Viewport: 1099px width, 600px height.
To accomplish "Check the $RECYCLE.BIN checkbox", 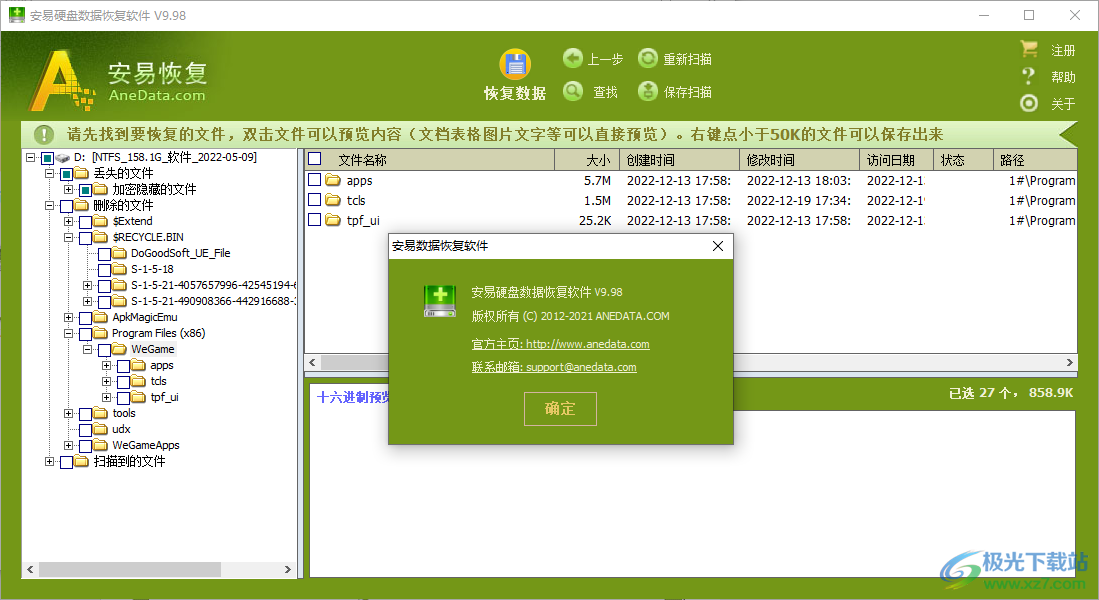I will click(86, 238).
